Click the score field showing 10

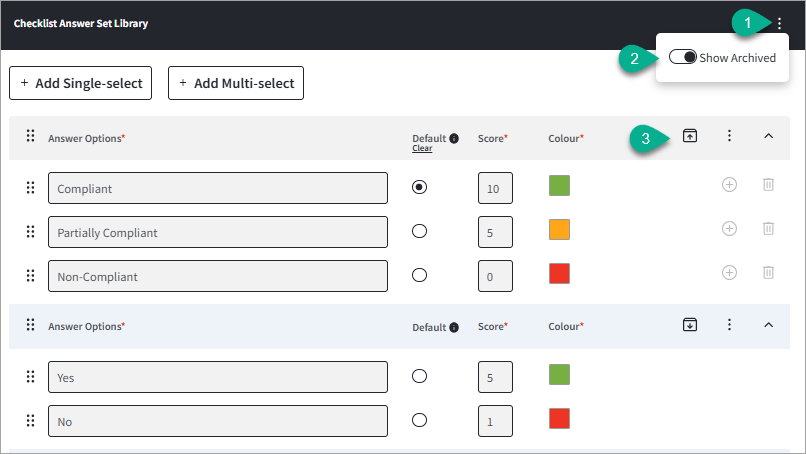point(495,188)
